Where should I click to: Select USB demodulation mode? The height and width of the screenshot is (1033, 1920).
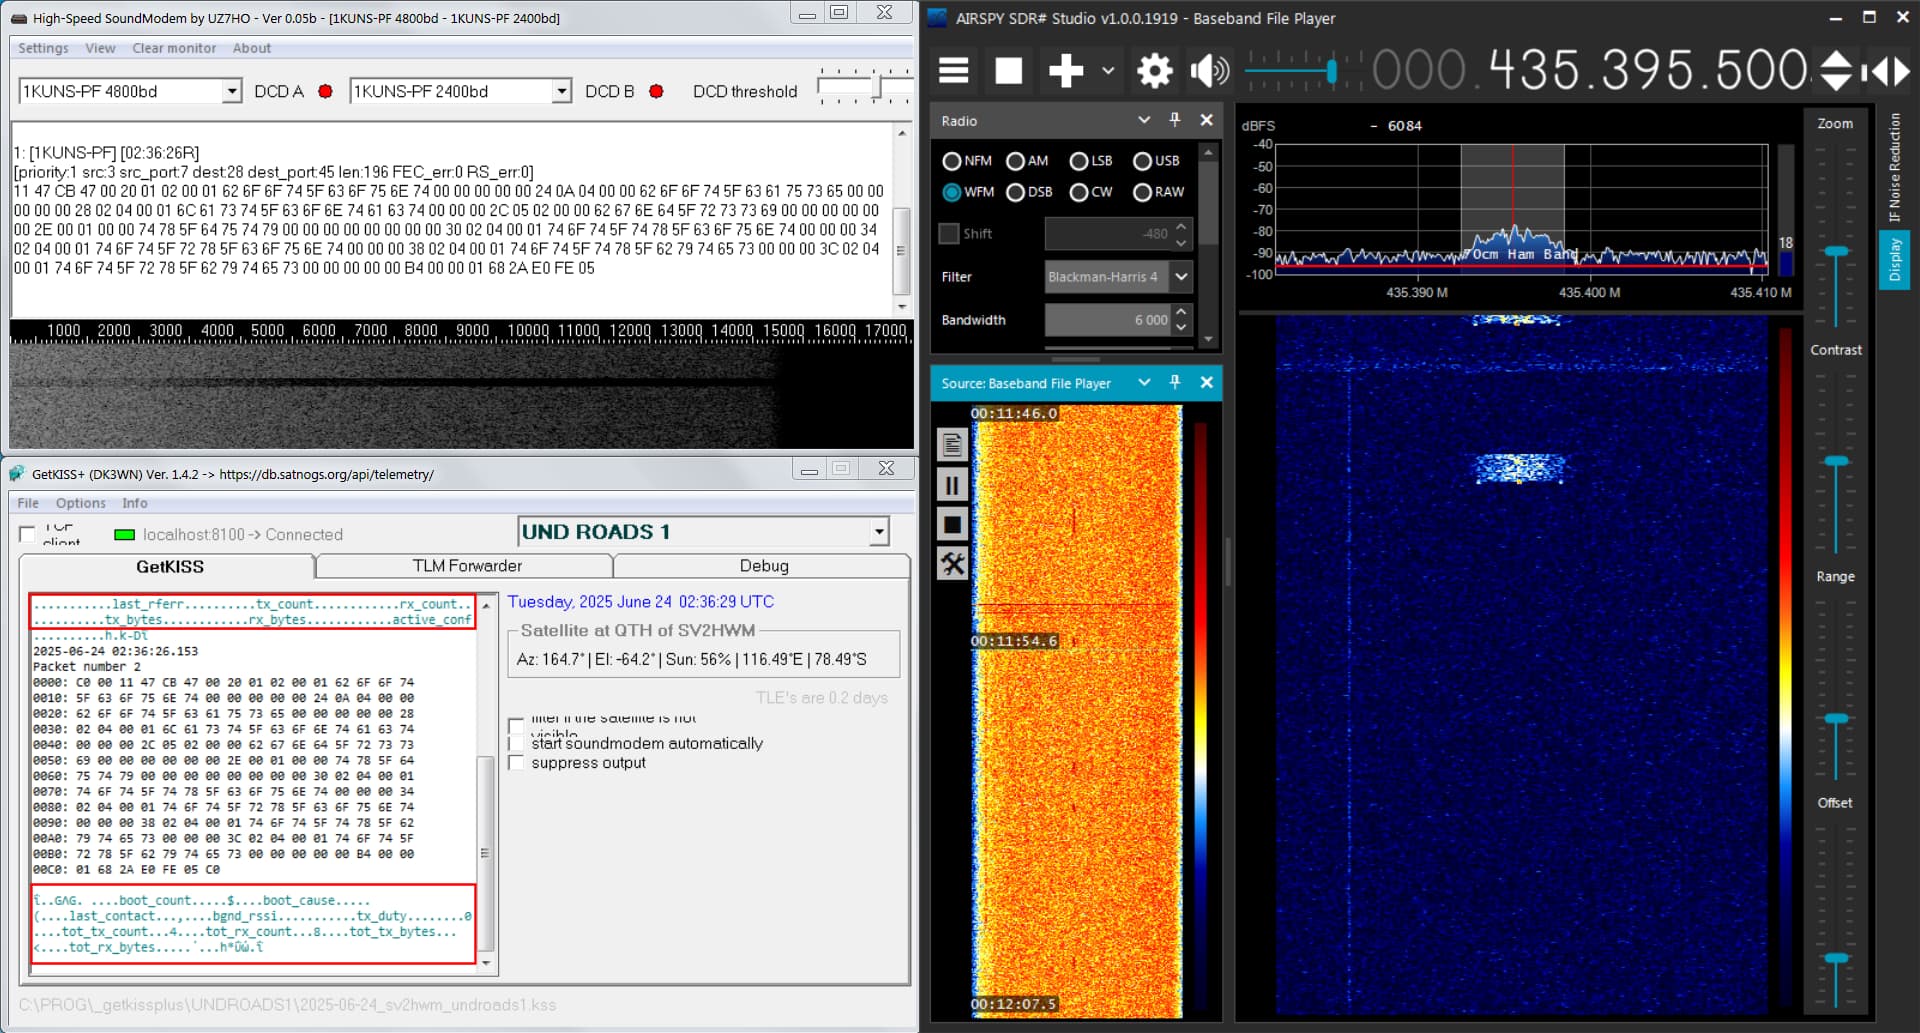[x=1156, y=161]
